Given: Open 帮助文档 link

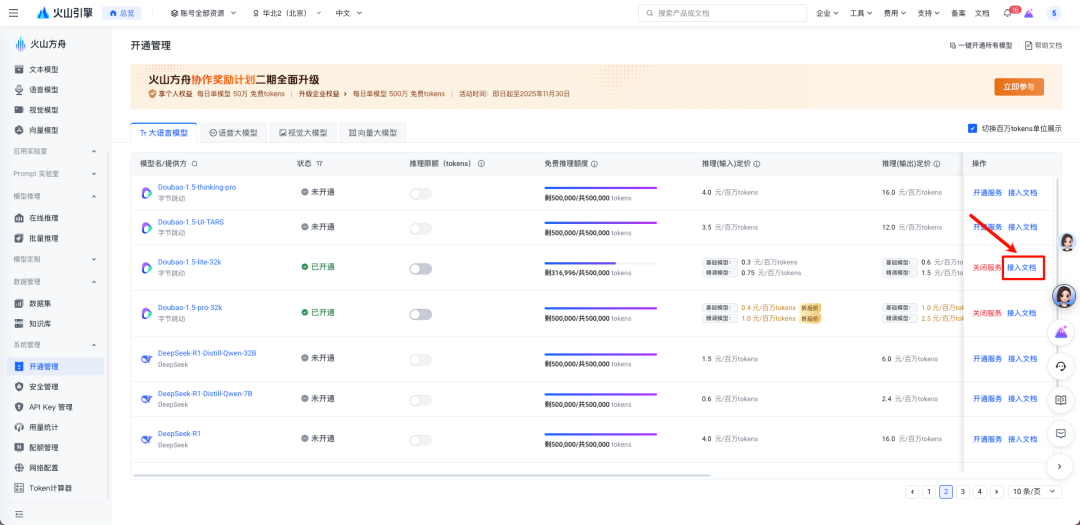Looking at the screenshot, I should [x=1043, y=45].
